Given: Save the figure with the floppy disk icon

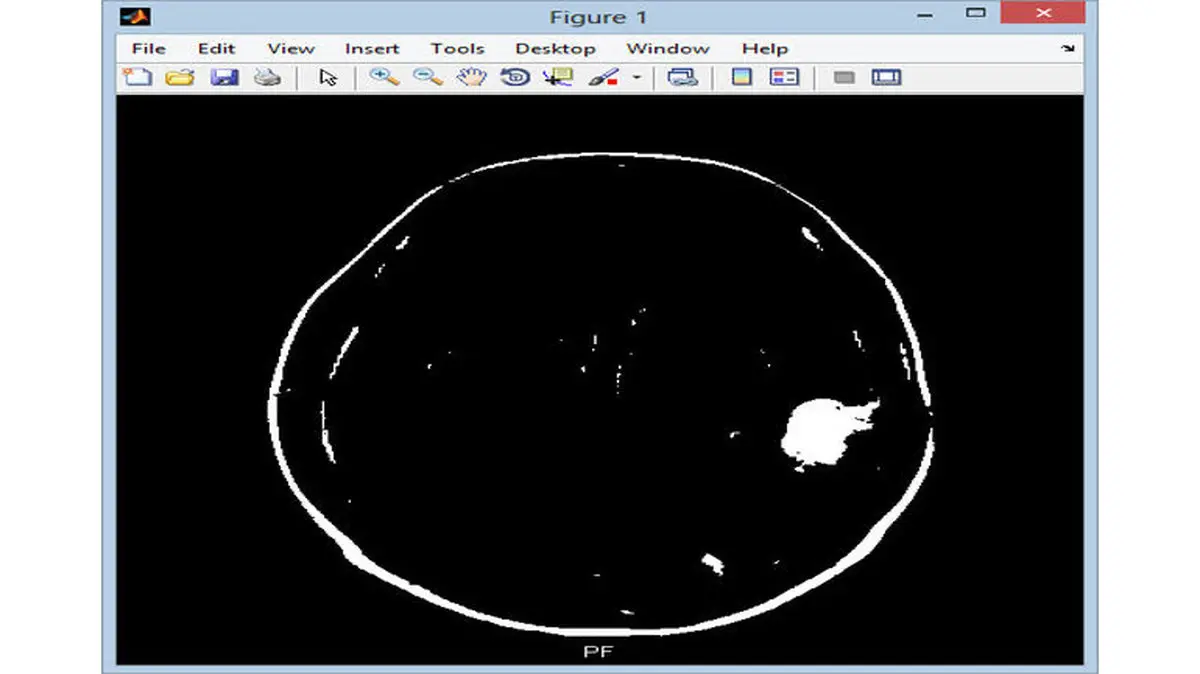Looking at the screenshot, I should click(224, 77).
